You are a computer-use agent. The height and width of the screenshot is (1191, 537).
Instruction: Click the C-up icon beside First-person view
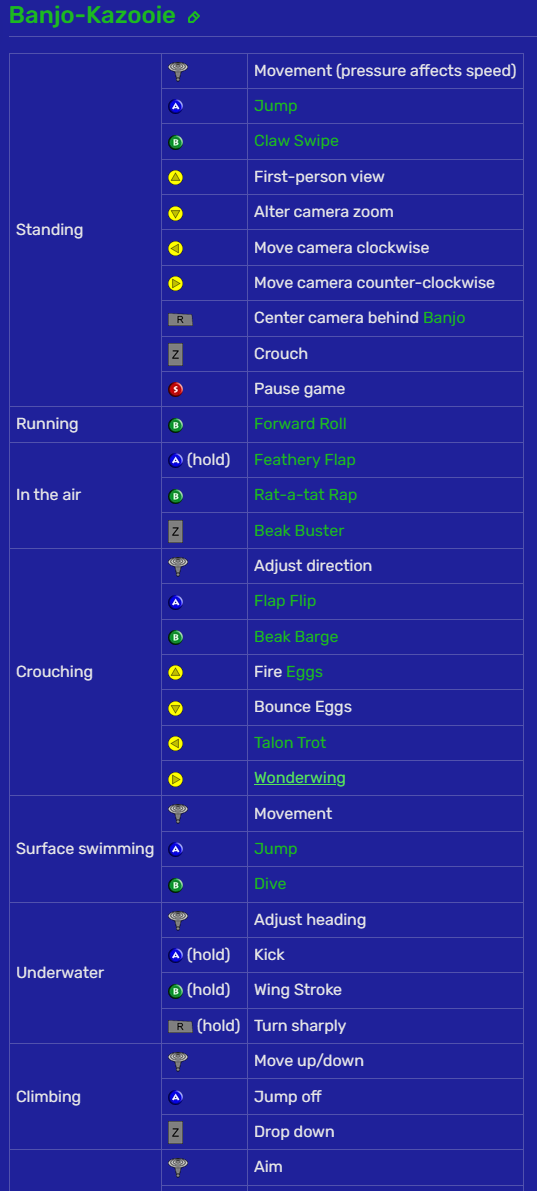[x=175, y=178]
